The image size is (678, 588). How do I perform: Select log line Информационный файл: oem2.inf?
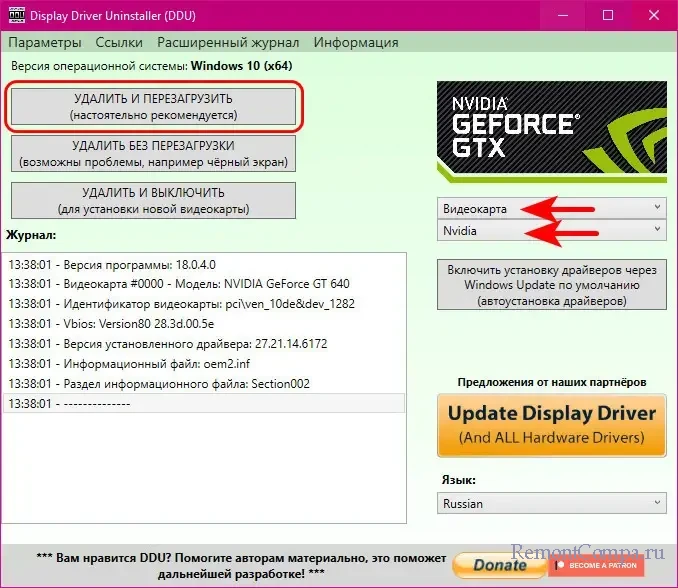pyautogui.click(x=204, y=364)
